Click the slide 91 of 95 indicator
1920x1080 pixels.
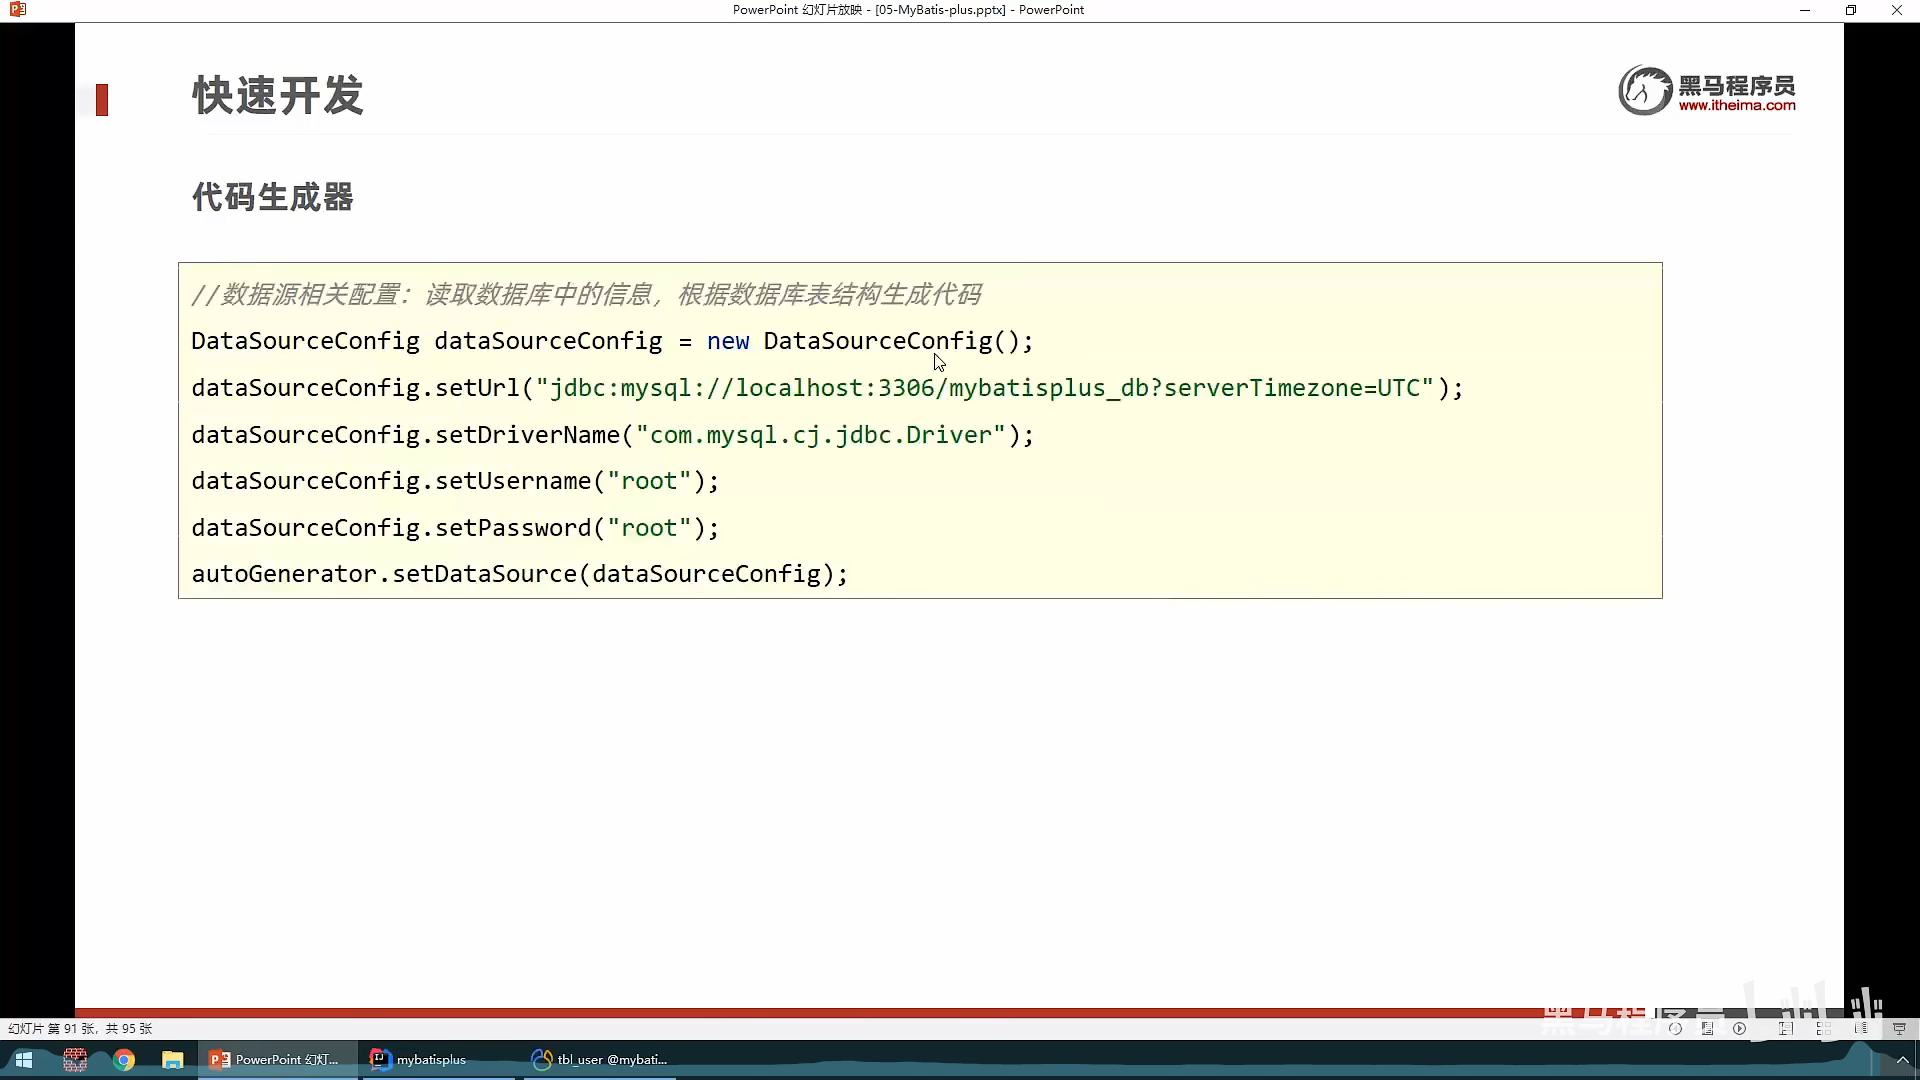[80, 1028]
